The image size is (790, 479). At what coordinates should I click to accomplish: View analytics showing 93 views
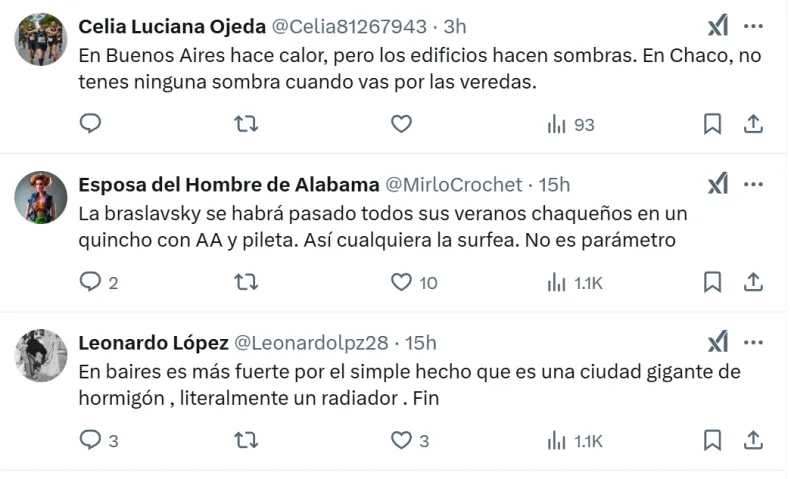(x=570, y=124)
